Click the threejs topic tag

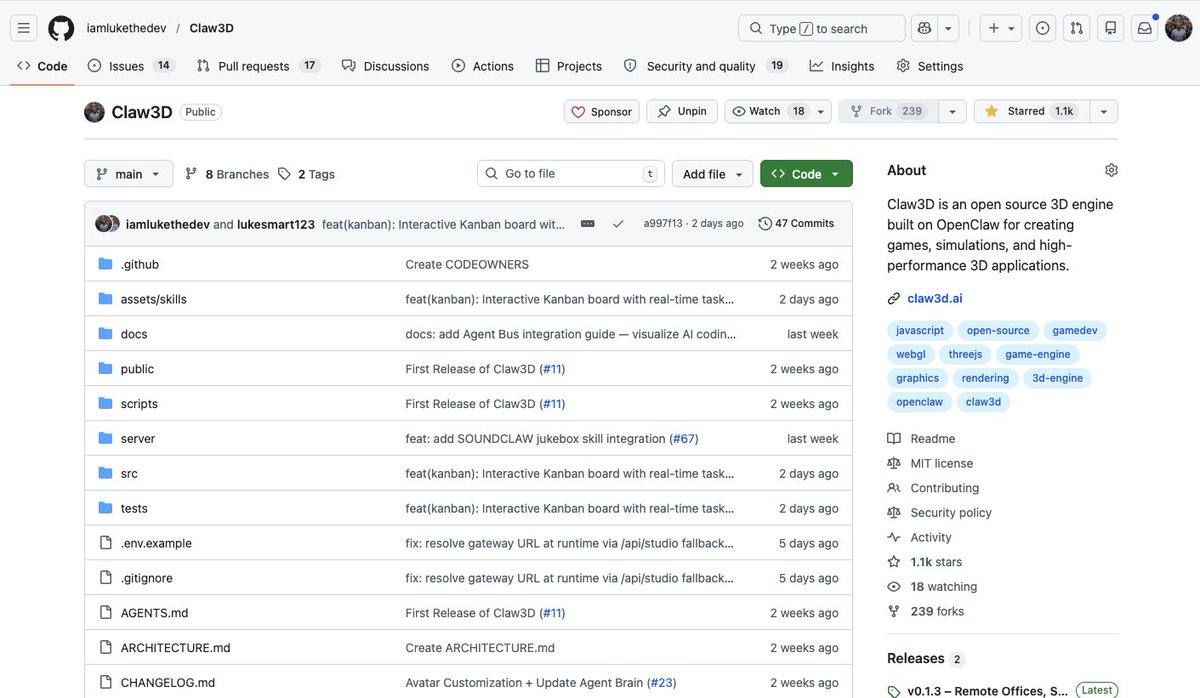pyautogui.click(x=965, y=354)
